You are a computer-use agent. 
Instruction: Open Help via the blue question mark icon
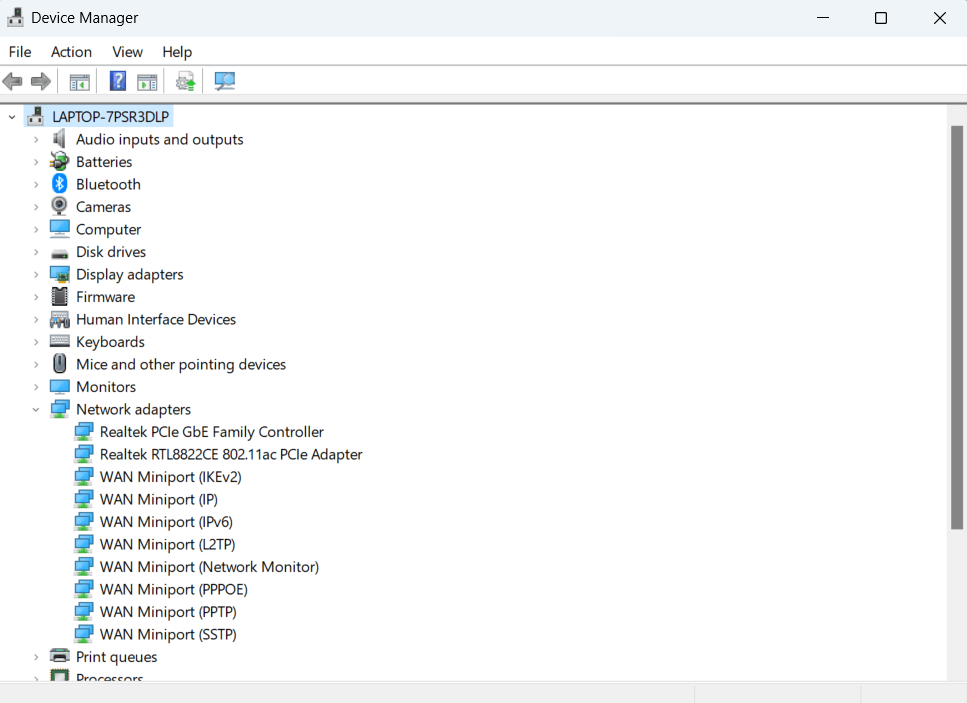click(118, 82)
